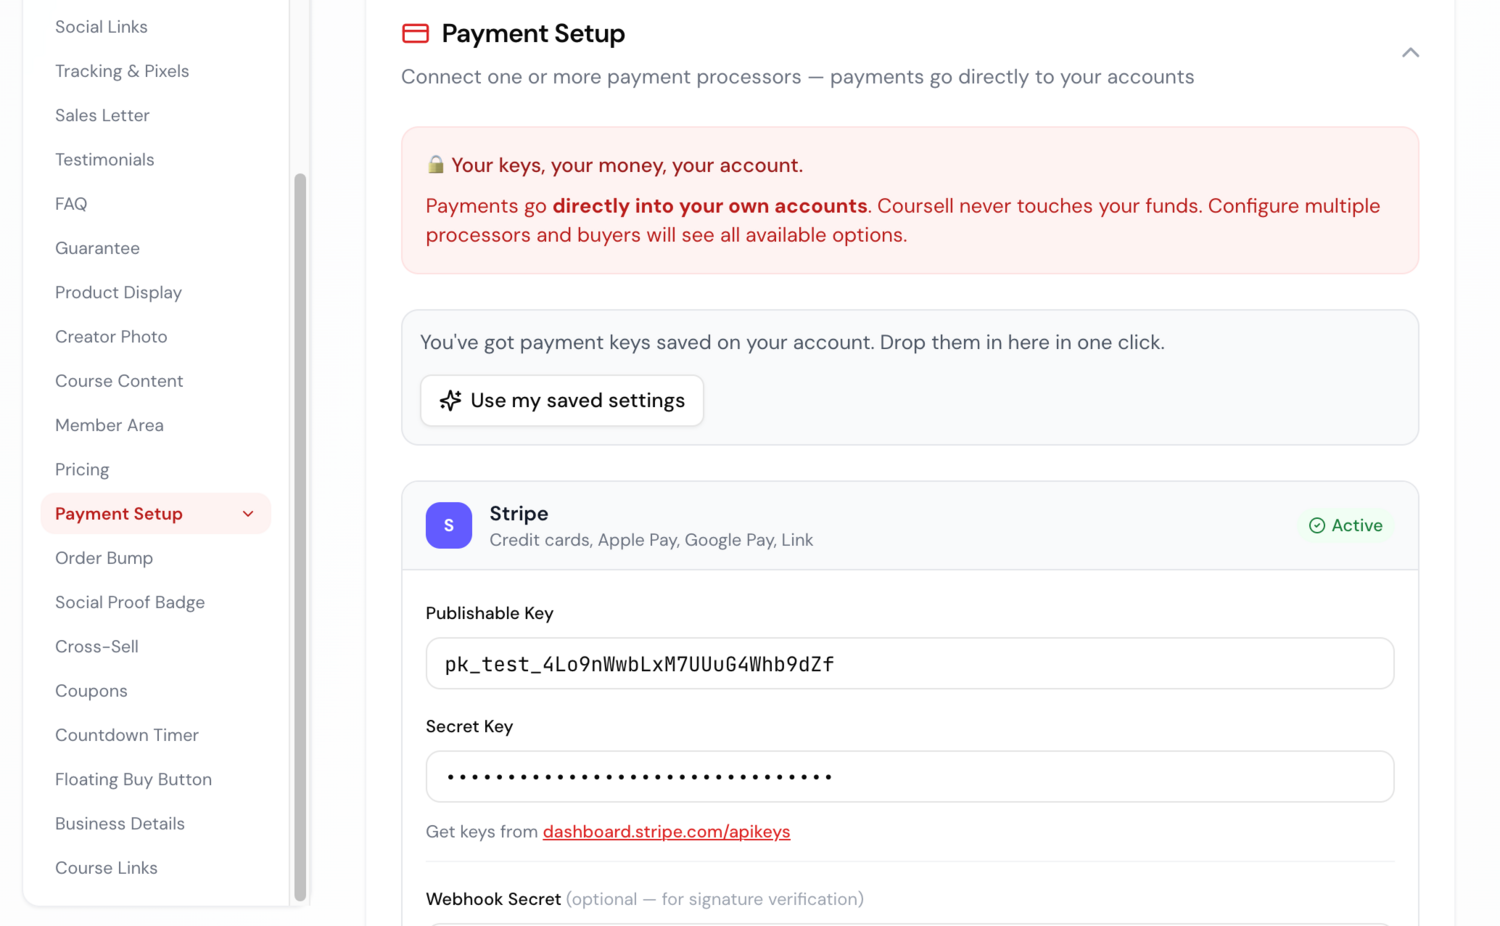Image resolution: width=1500 pixels, height=926 pixels.
Task: Go to Course Content section
Action: click(119, 381)
